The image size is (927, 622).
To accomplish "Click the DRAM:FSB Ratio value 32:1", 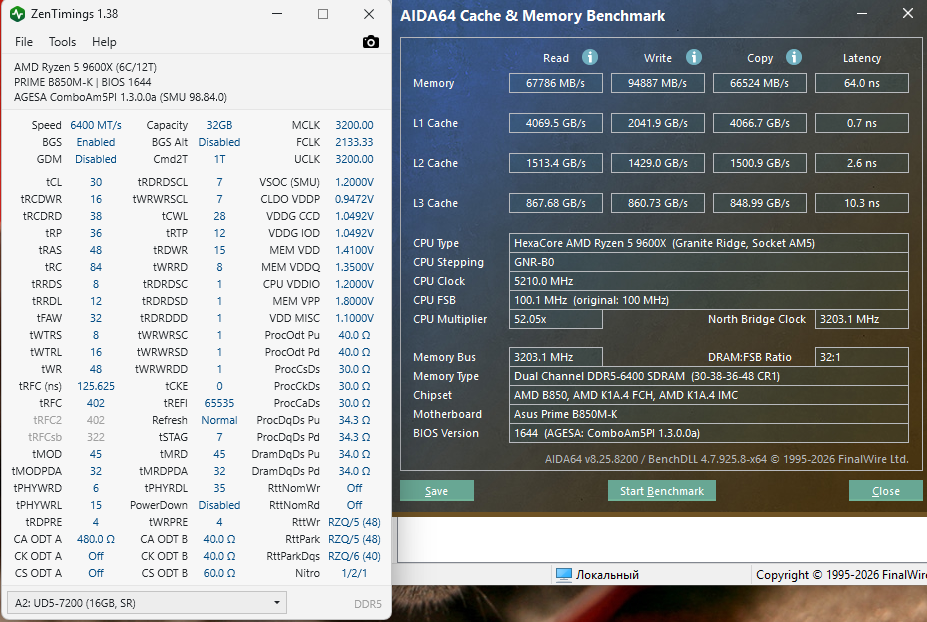I will [x=861, y=357].
